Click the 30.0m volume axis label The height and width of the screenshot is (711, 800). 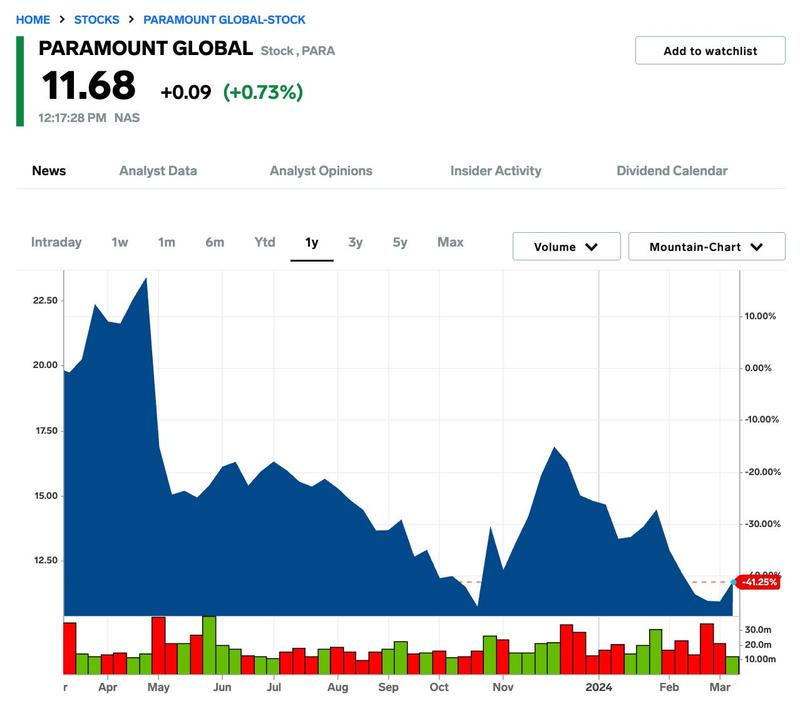click(x=758, y=630)
